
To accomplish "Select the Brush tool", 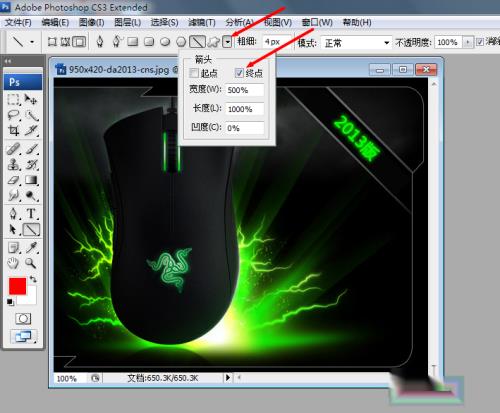I will tap(31, 149).
